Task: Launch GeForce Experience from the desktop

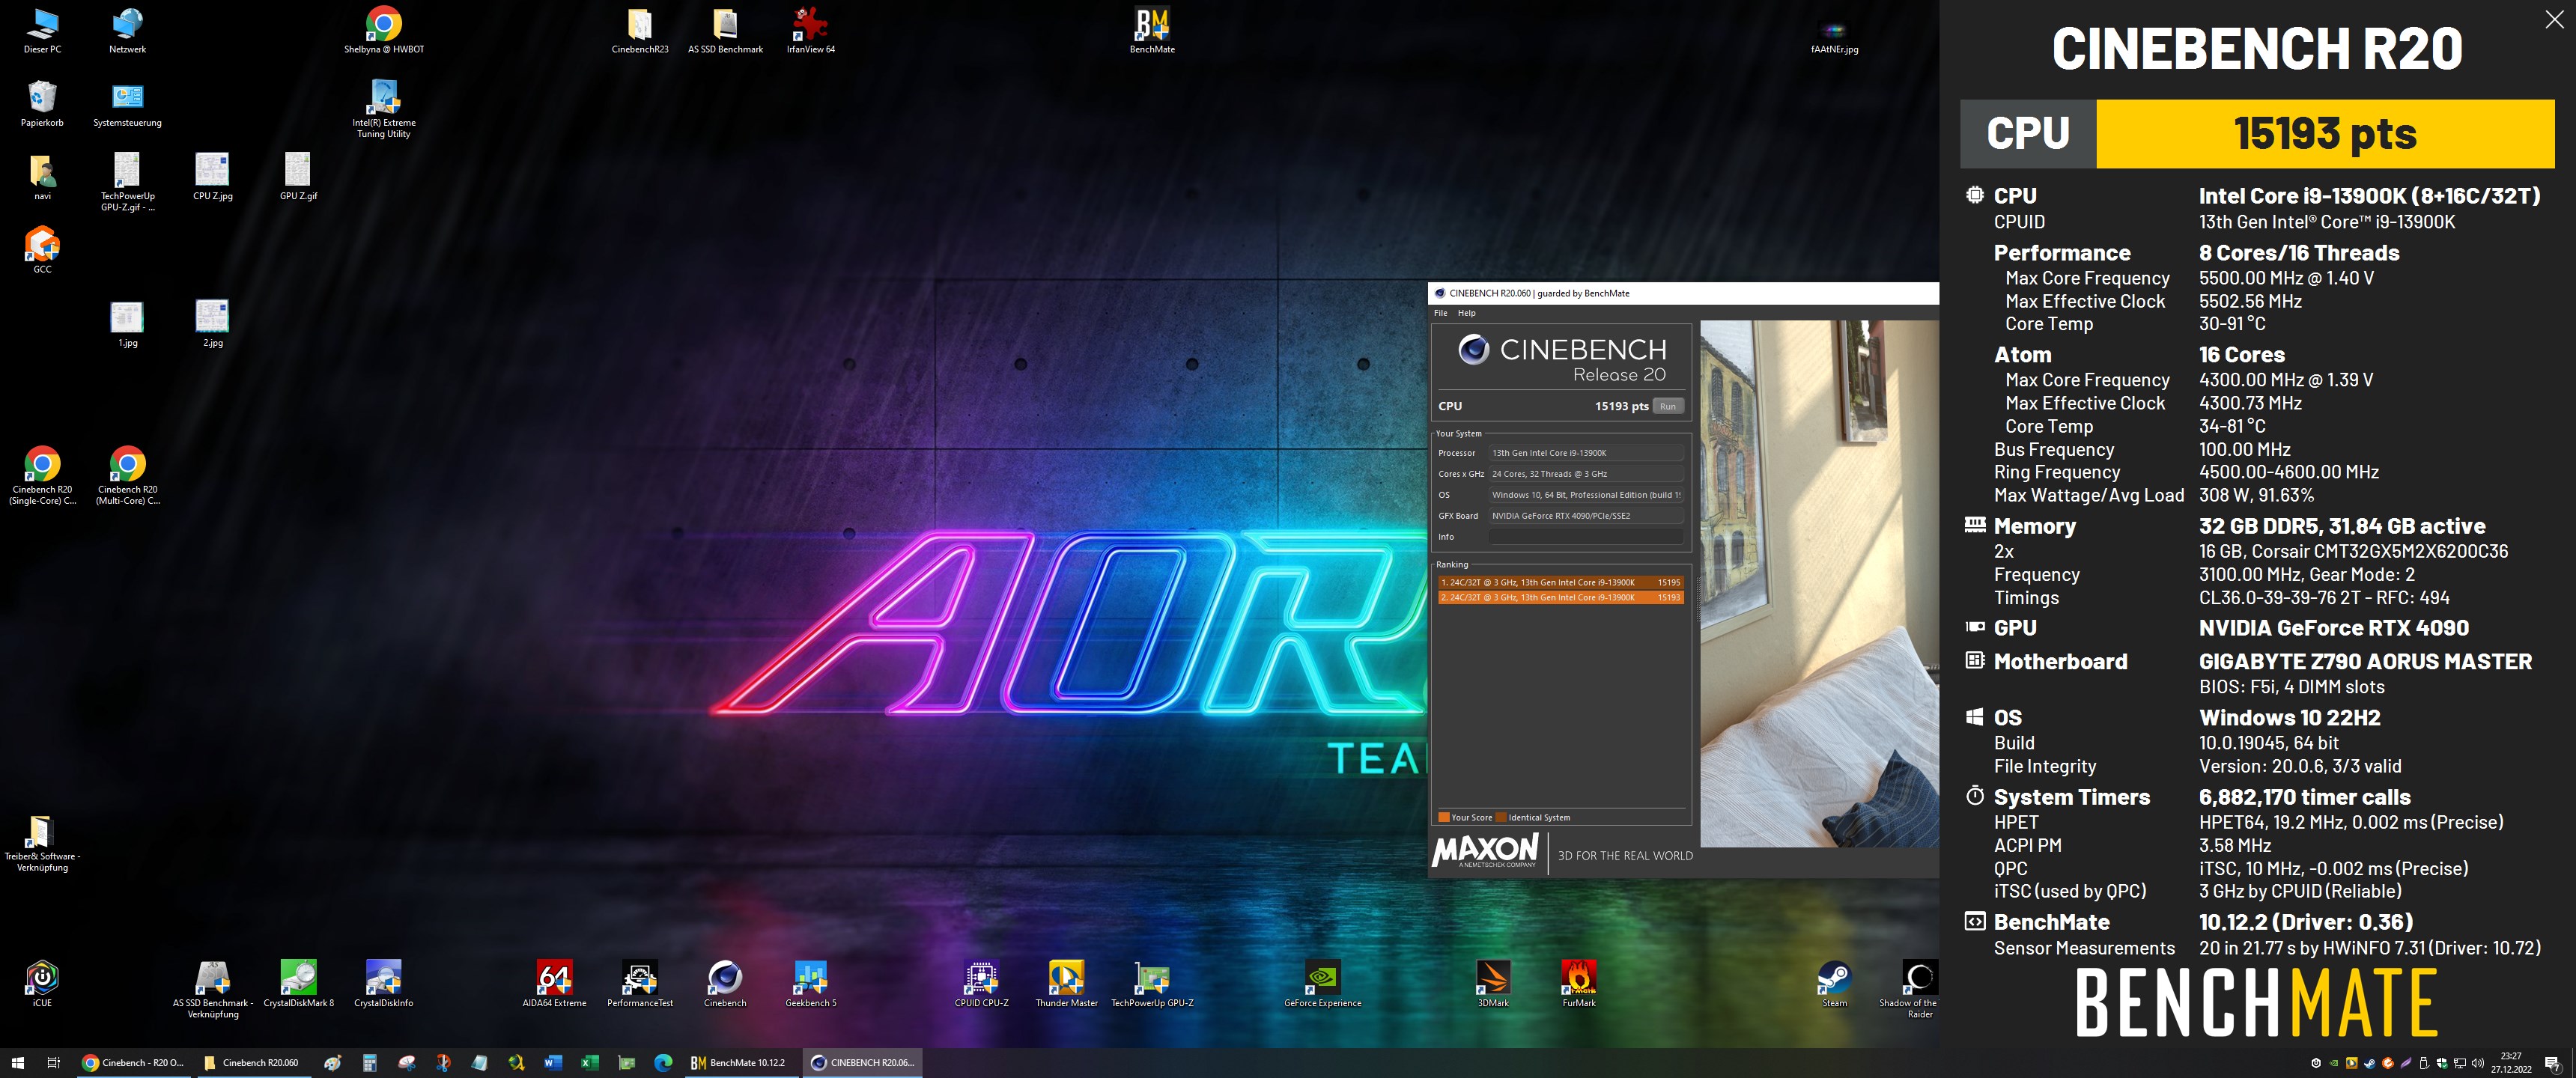Action: click(x=1322, y=984)
